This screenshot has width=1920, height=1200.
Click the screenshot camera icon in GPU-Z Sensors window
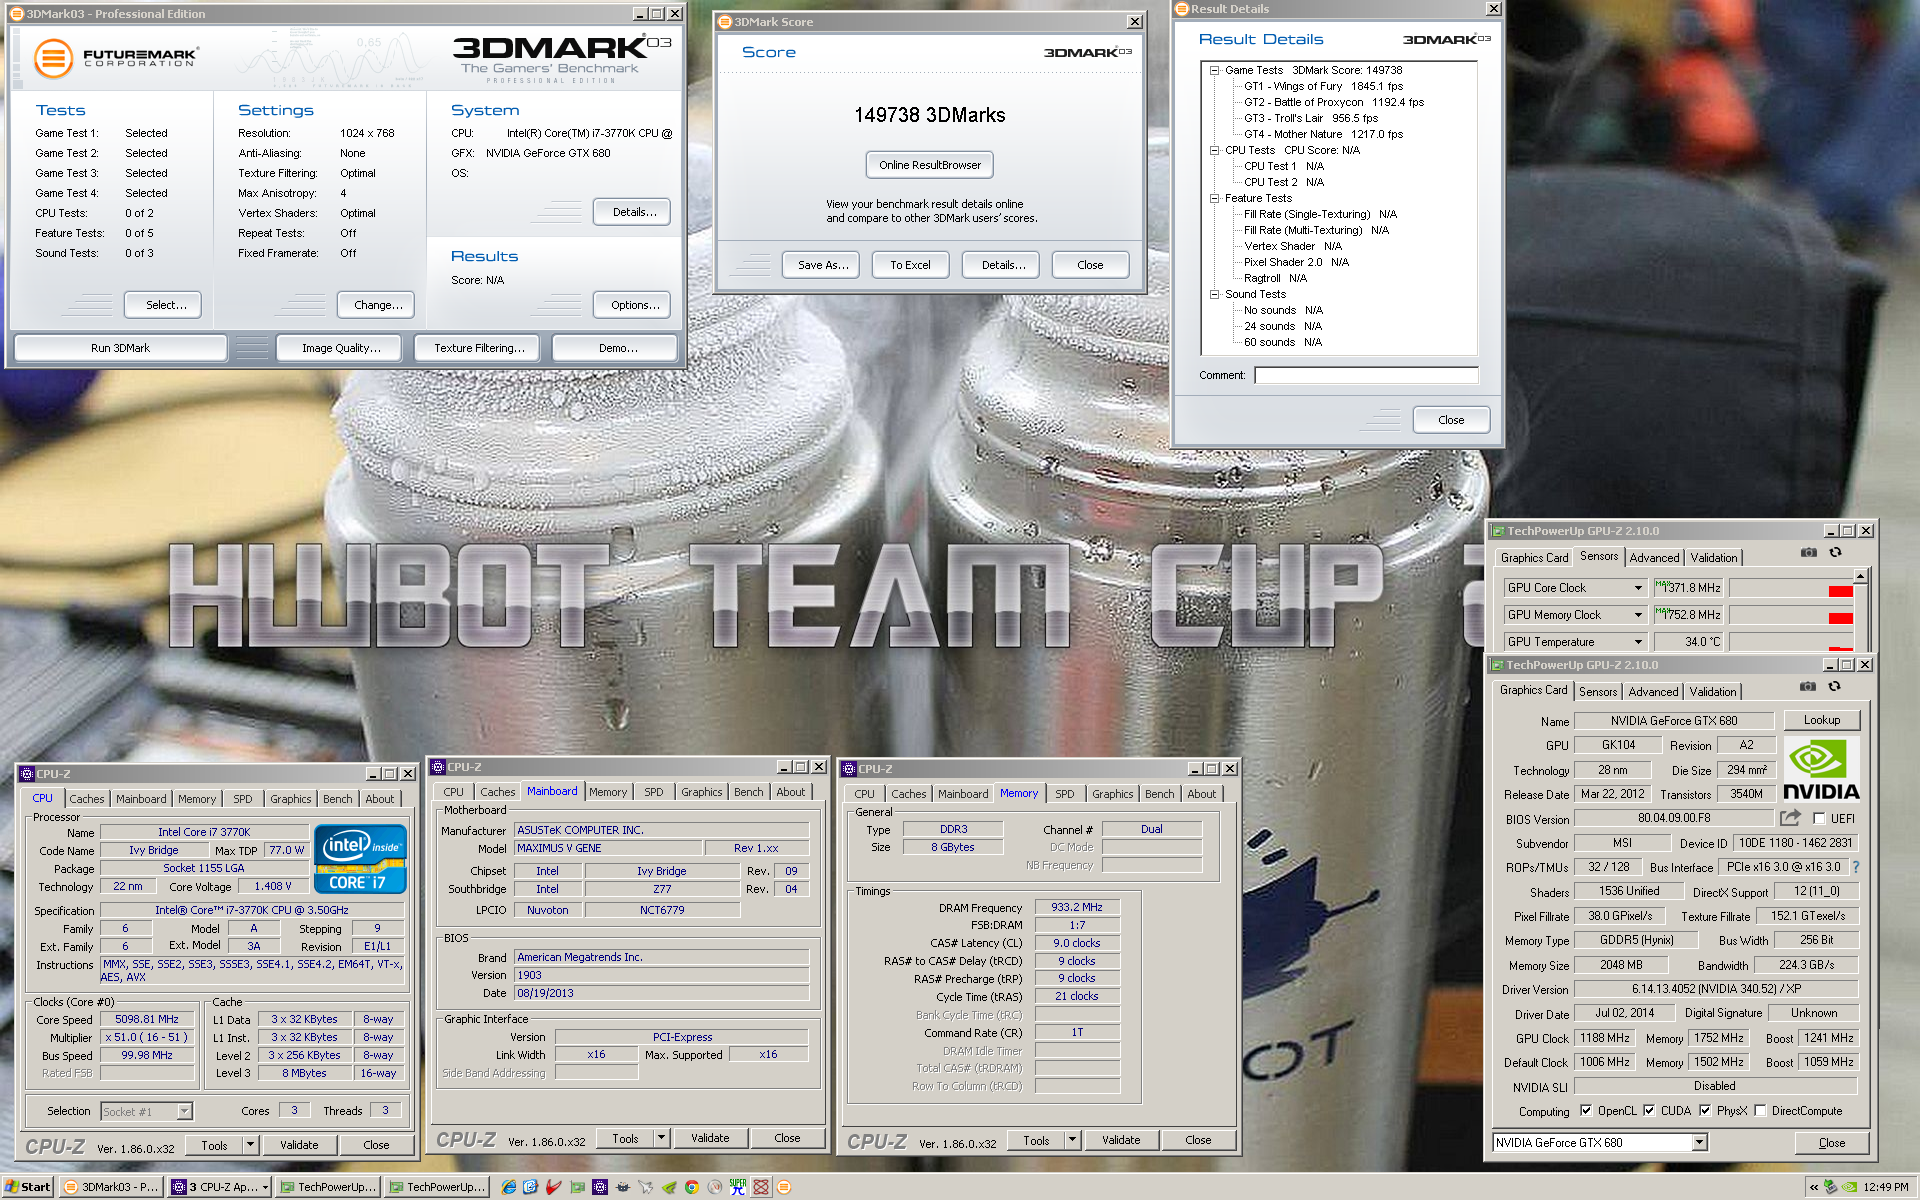pyautogui.click(x=1808, y=553)
